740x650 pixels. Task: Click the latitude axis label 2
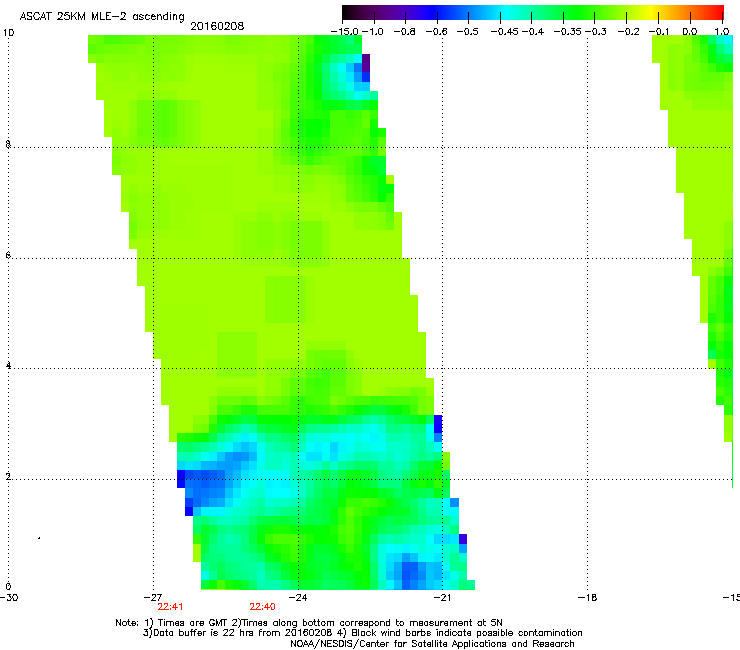coord(8,477)
